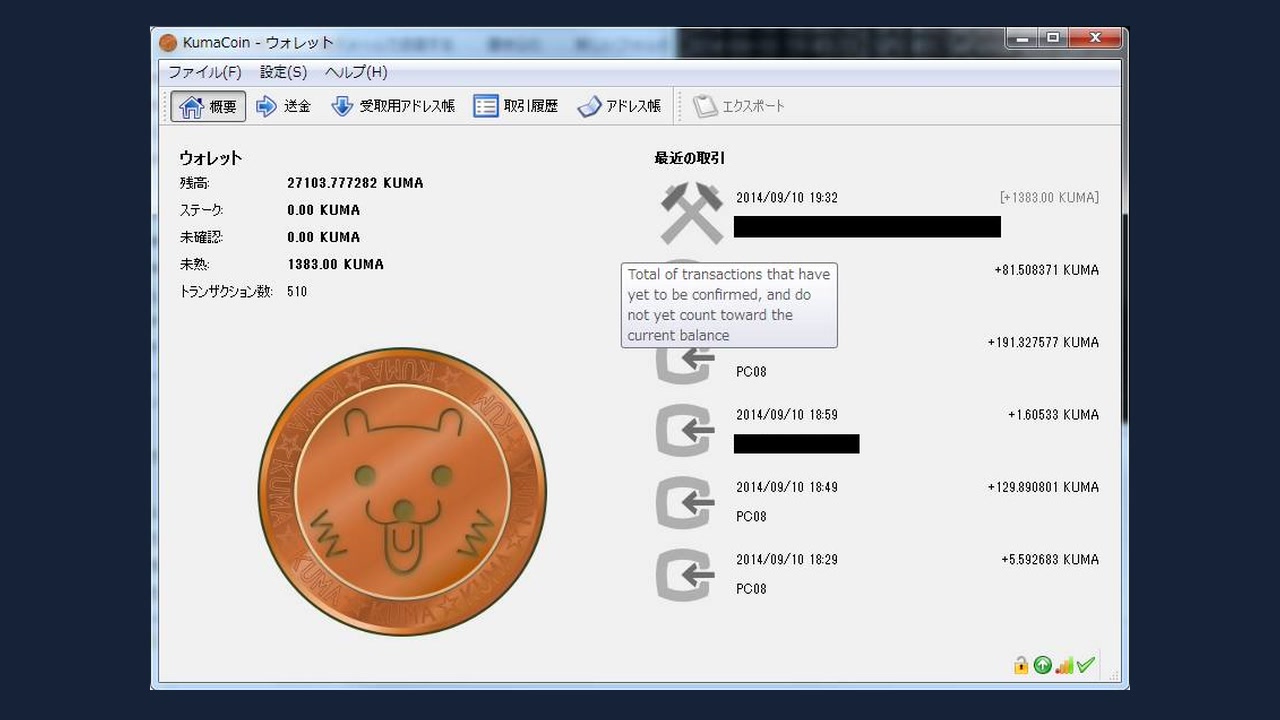This screenshot has height=720, width=1280.
Task: Click the wallet lock status icon
Action: pos(1021,665)
